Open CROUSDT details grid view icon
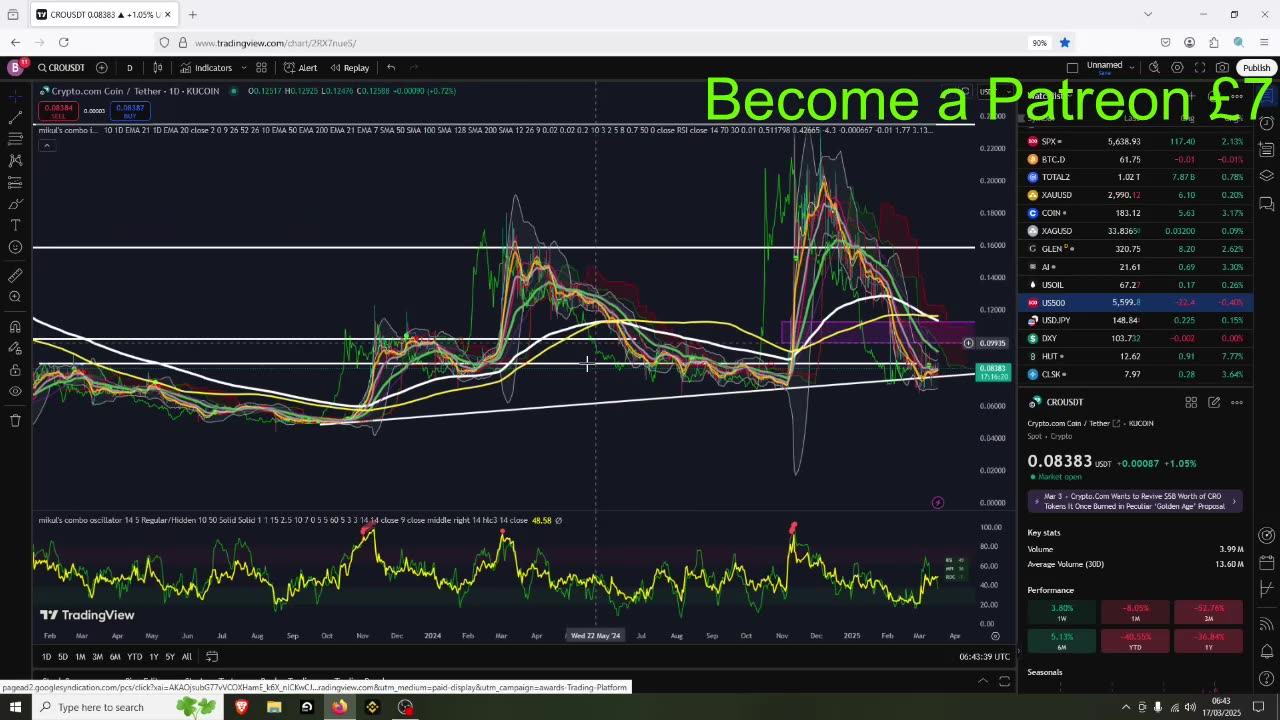 1191,402
